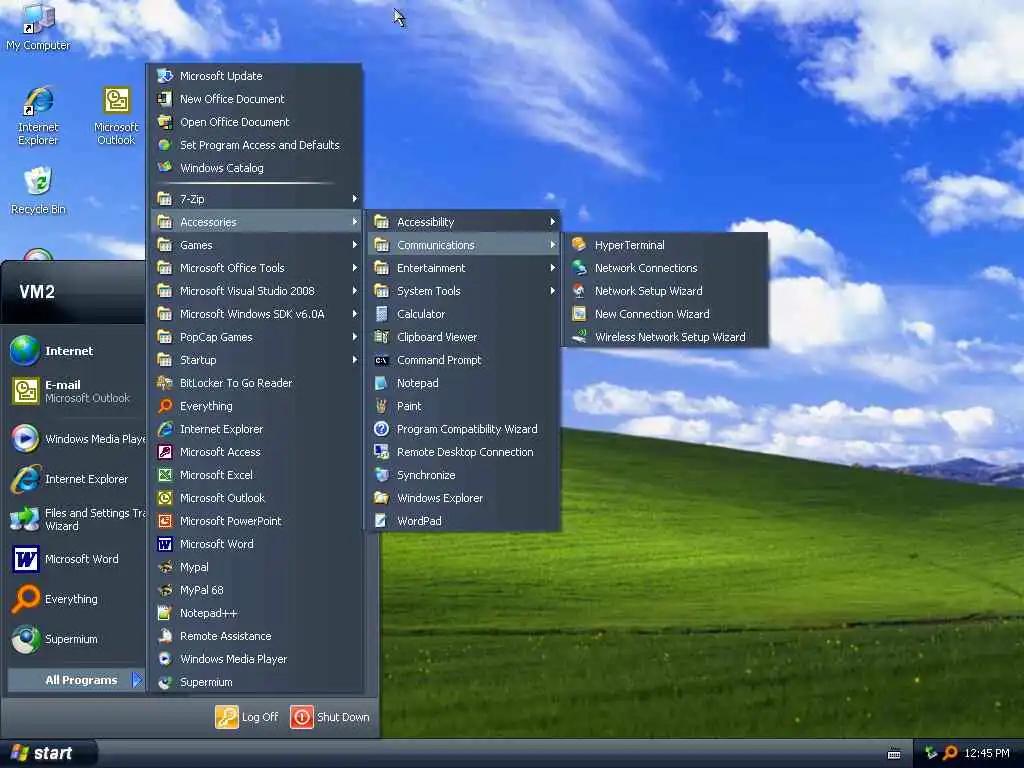The width and height of the screenshot is (1024, 768).
Task: Open the Paint icon
Action: pyautogui.click(x=381, y=406)
